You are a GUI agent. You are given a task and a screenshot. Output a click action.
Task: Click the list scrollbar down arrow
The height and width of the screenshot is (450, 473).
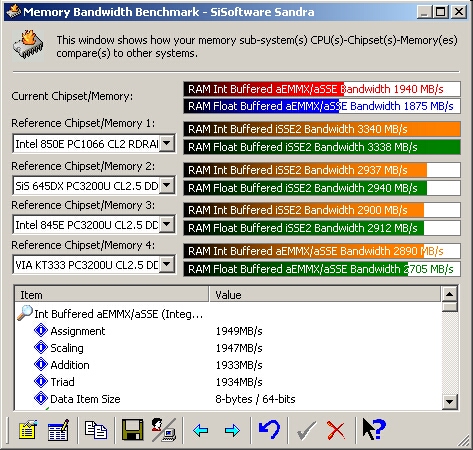450,402
